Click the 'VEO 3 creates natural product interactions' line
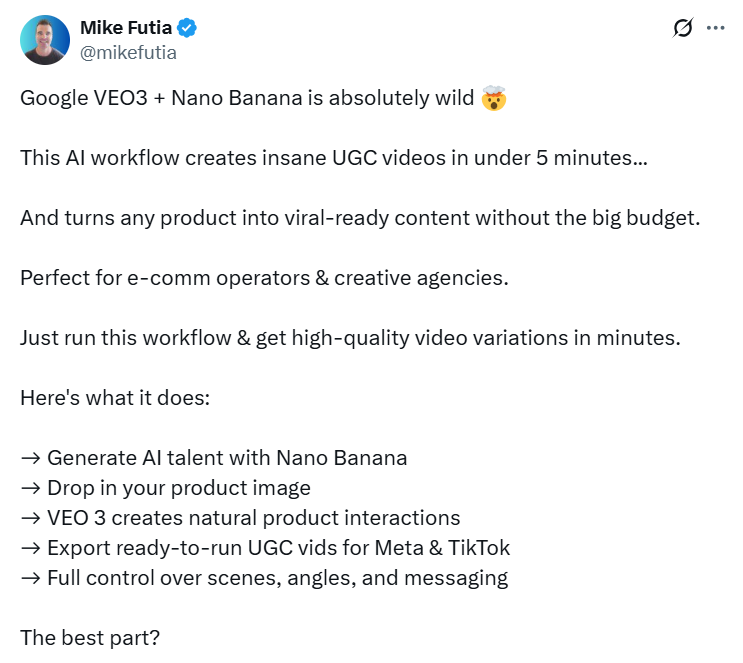743x663 pixels. pos(253,518)
